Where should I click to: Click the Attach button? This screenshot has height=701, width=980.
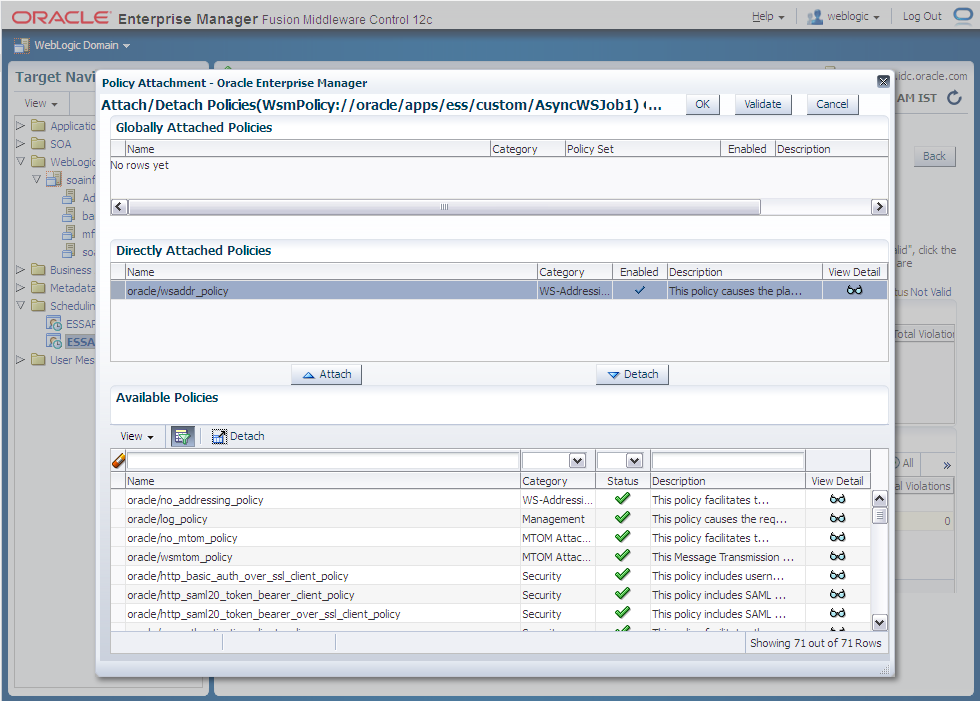326,374
